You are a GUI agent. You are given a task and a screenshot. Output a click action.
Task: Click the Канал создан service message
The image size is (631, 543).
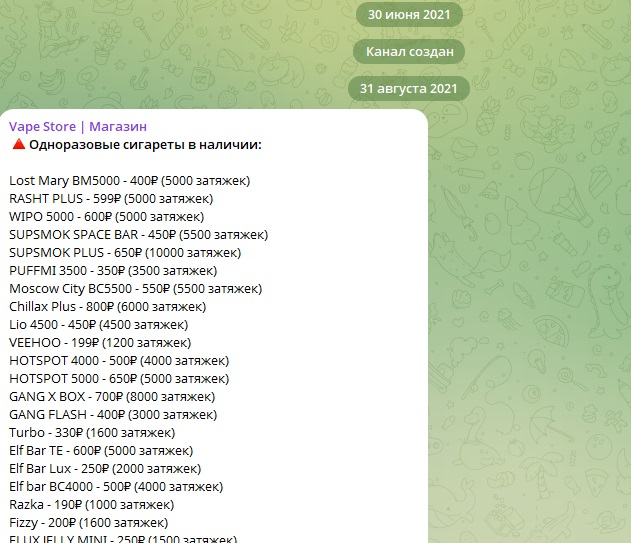click(x=409, y=52)
